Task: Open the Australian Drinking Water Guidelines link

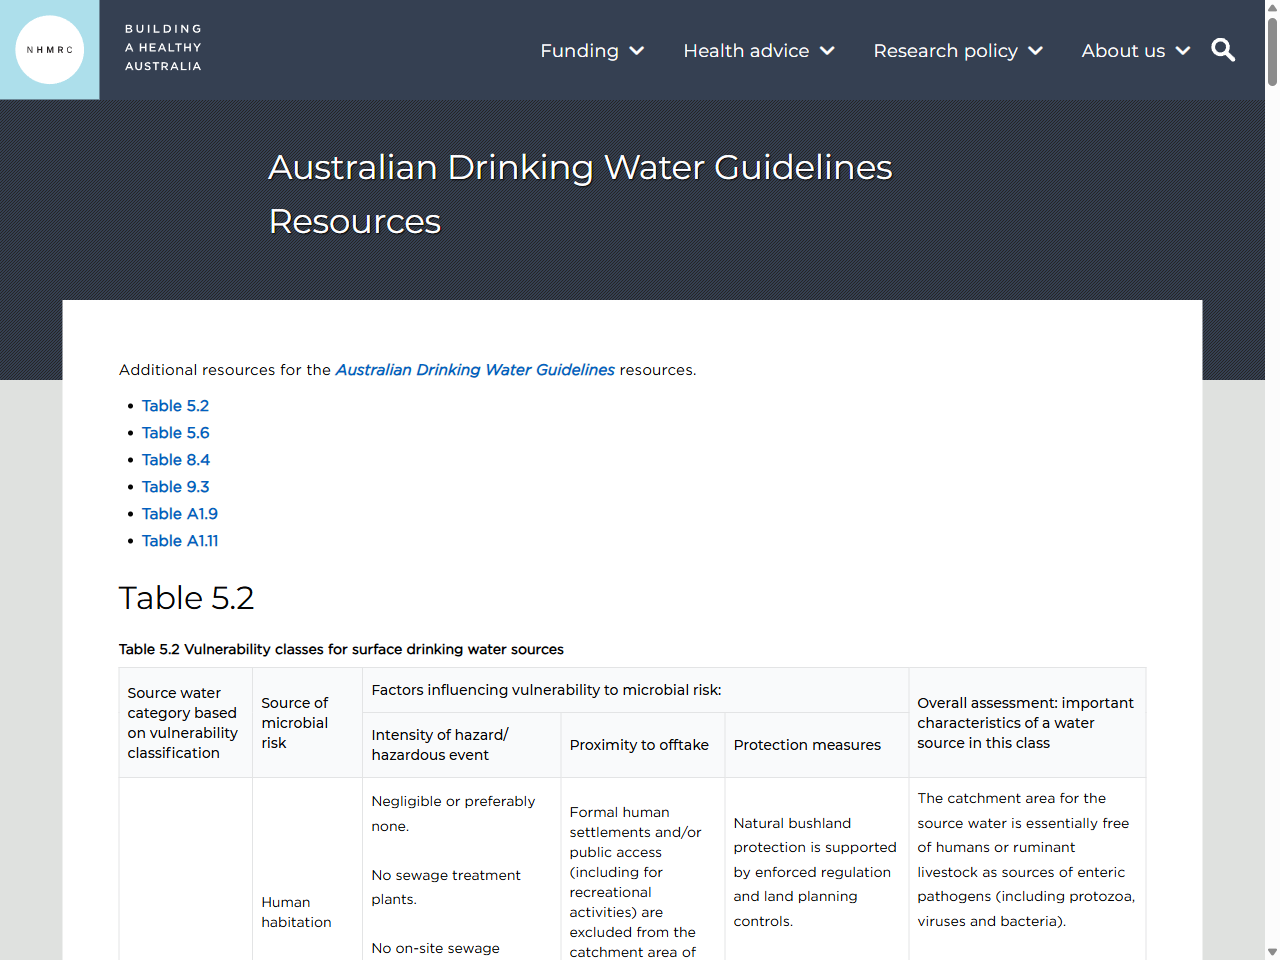Action: [x=475, y=370]
